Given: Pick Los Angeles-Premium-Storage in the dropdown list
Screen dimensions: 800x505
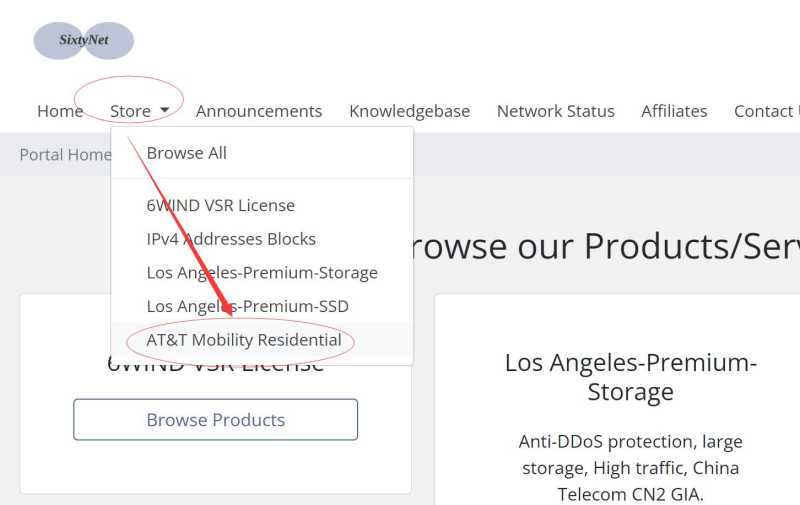Looking at the screenshot, I should 262,273.
